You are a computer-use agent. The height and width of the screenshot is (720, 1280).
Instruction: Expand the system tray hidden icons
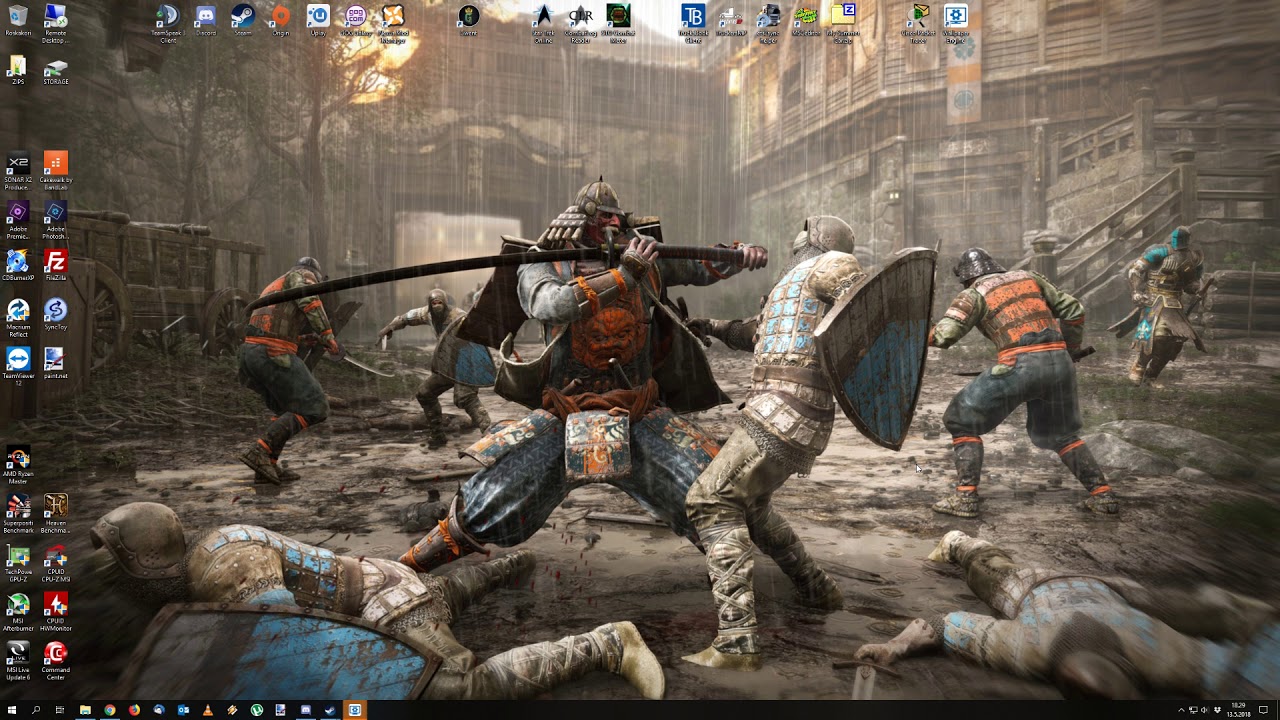coord(1181,710)
